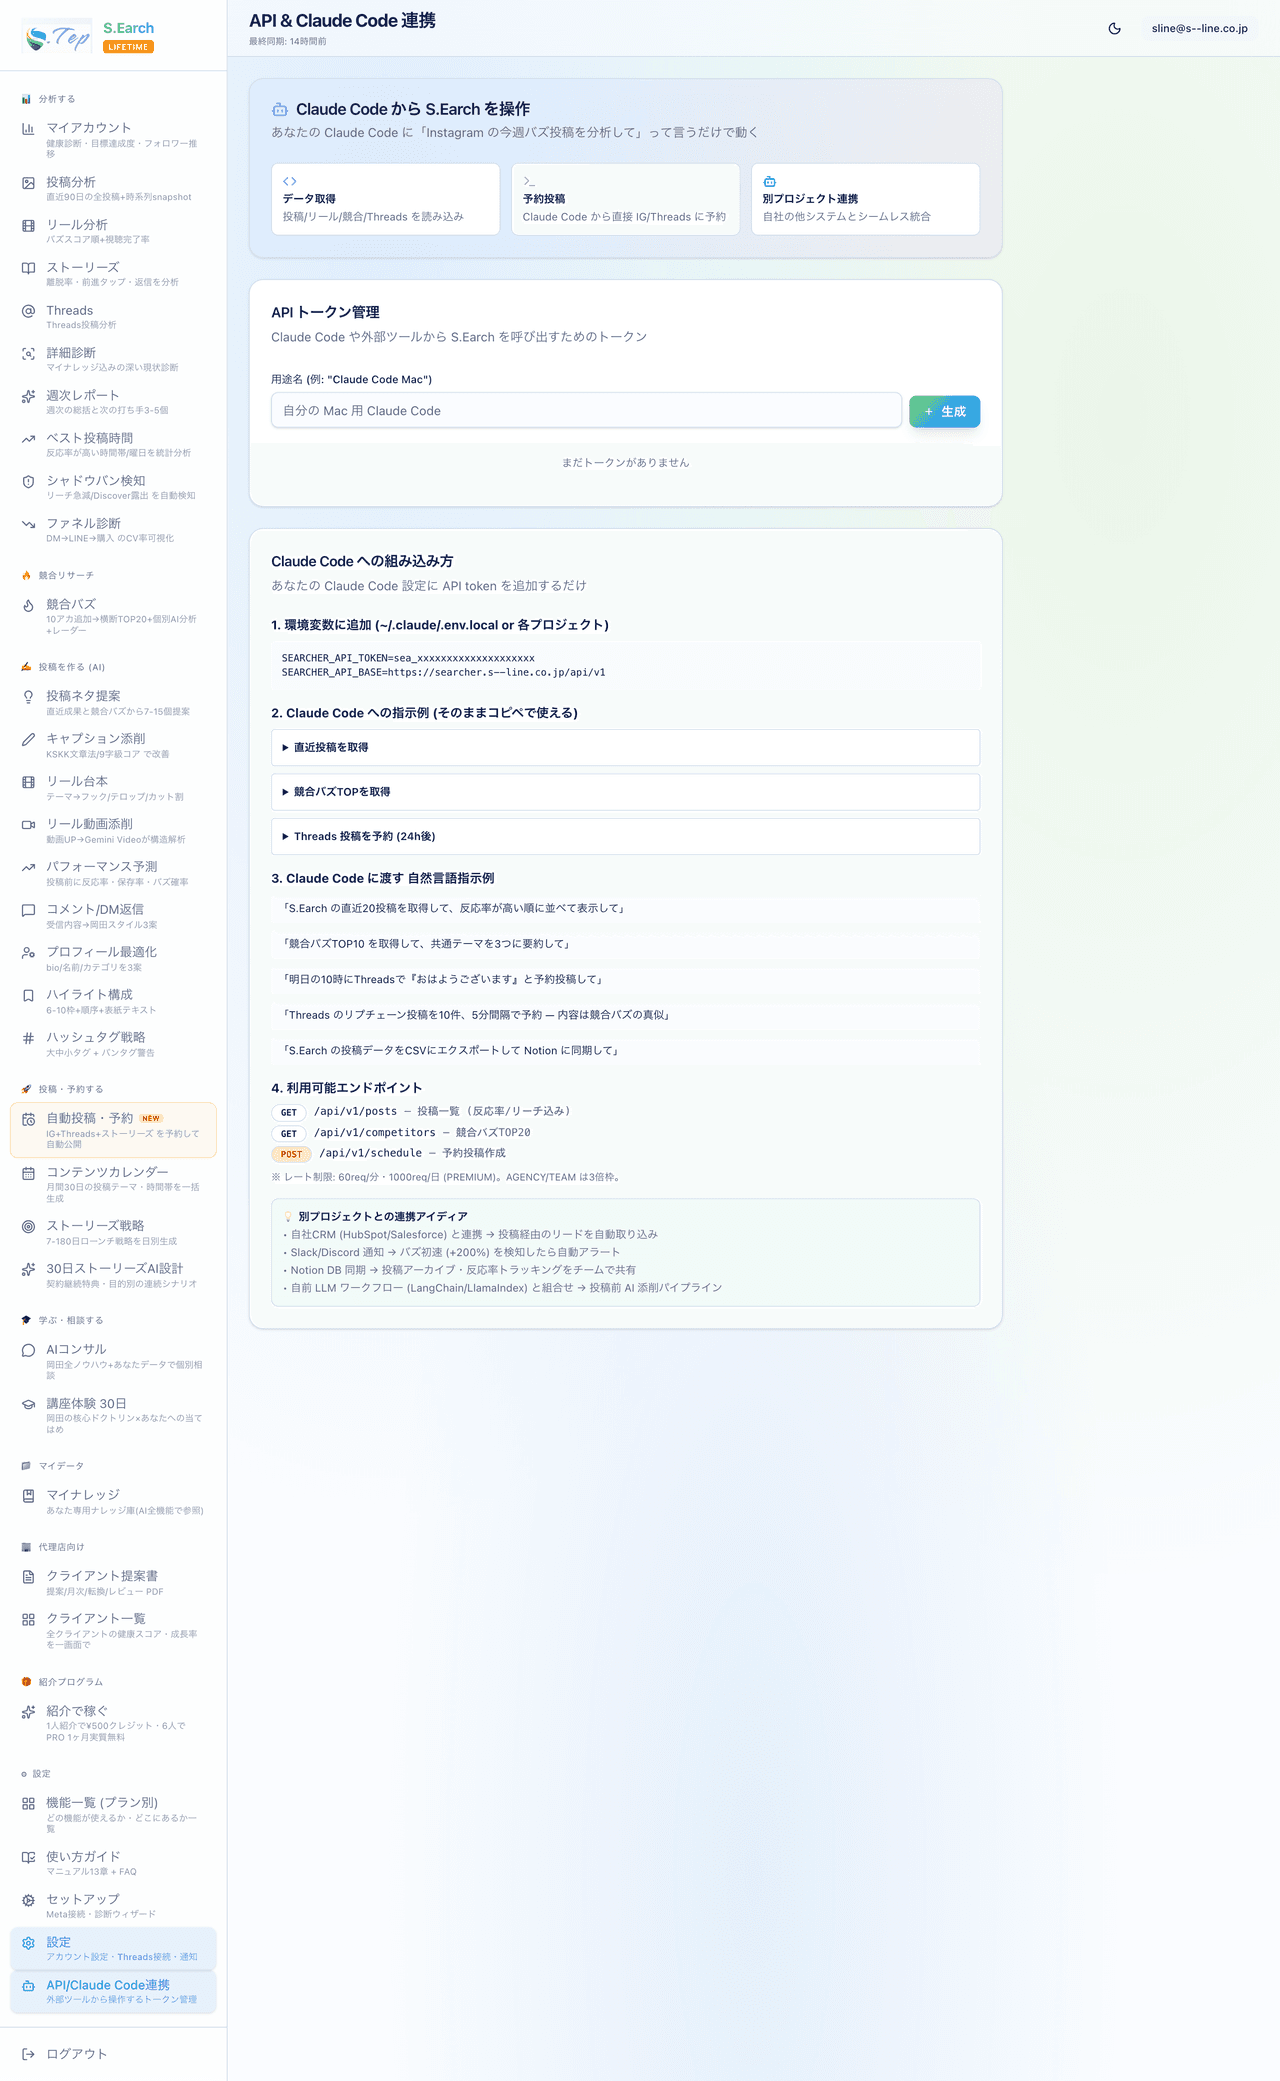This screenshot has height=2081, width=1280.
Task: Open the sline@s--line.co.jp account button
Action: pos(1199,28)
